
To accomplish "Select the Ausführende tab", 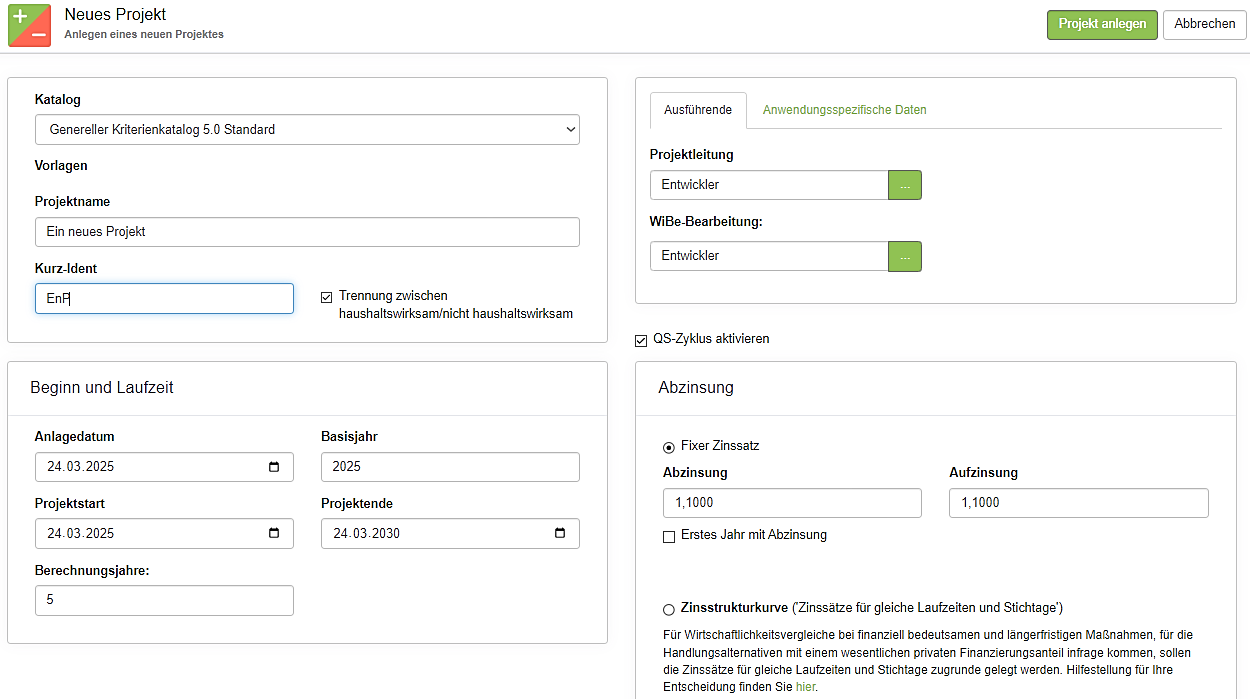I will pos(698,110).
